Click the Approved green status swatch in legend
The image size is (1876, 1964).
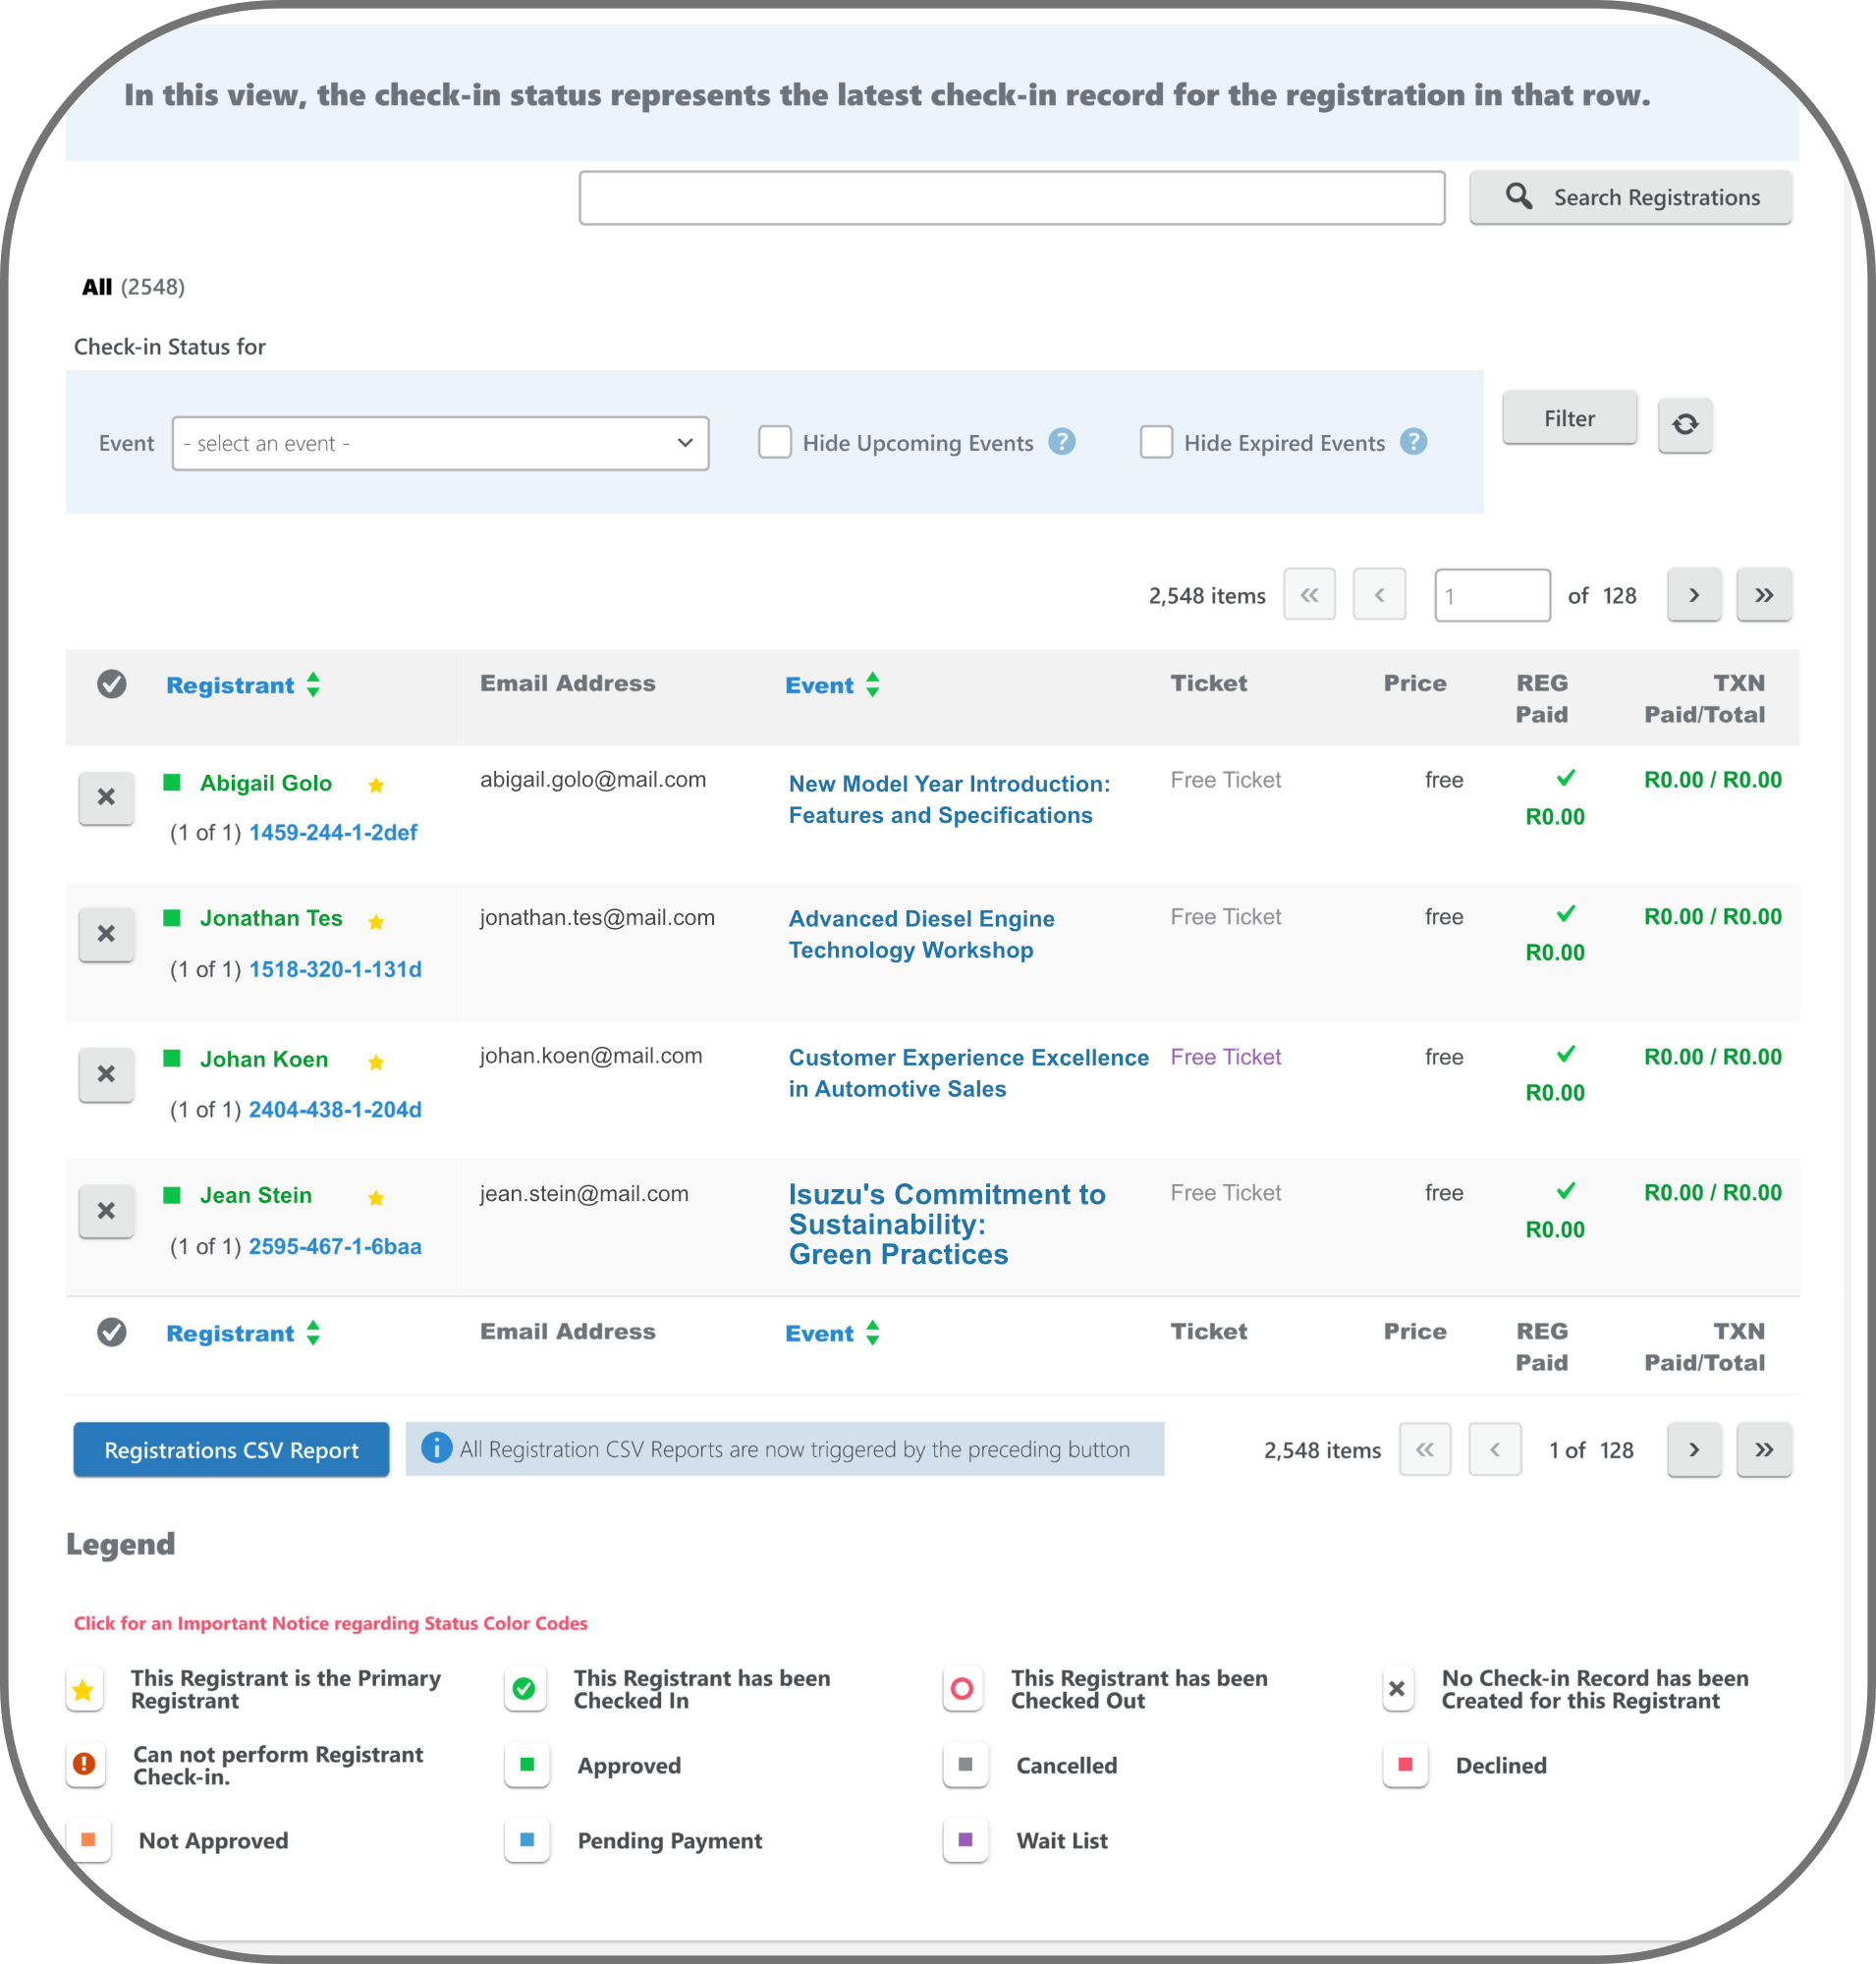[527, 1765]
